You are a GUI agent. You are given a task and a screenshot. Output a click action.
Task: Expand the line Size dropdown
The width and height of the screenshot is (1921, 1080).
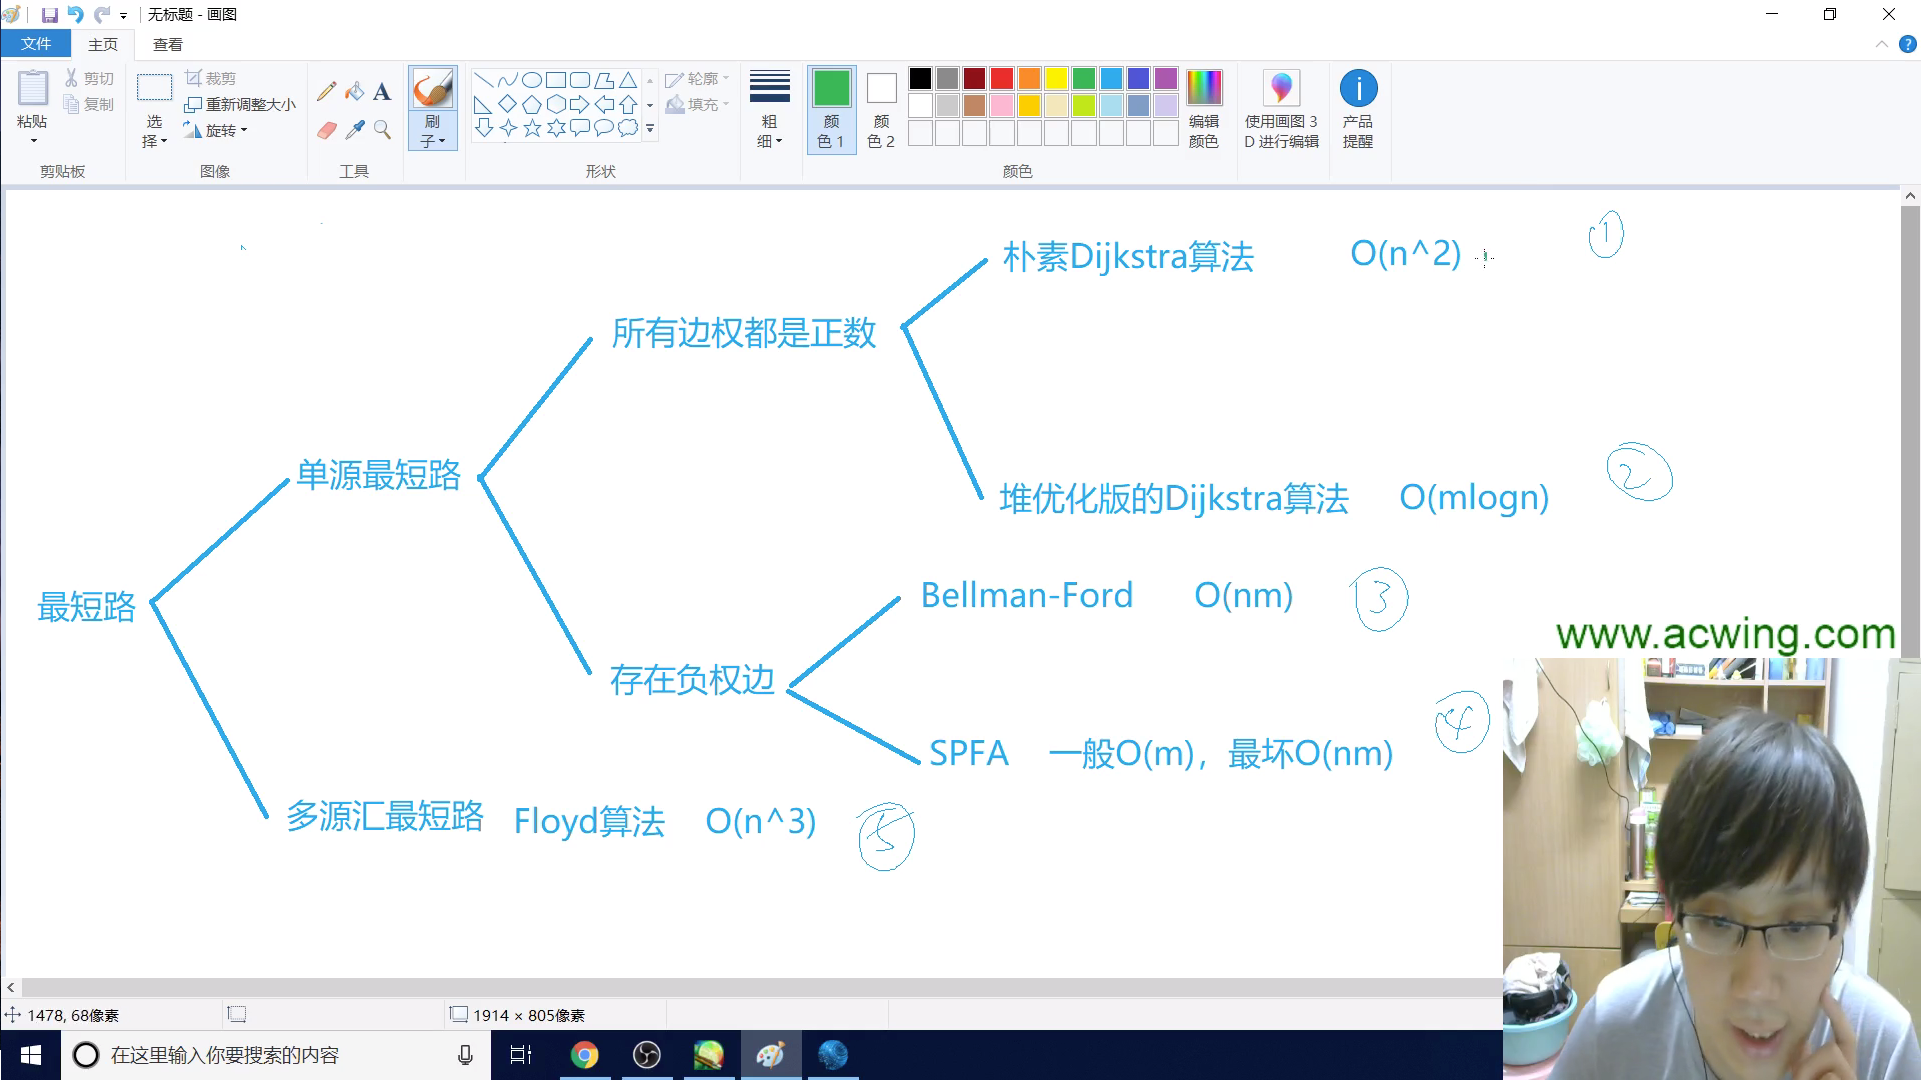(769, 108)
